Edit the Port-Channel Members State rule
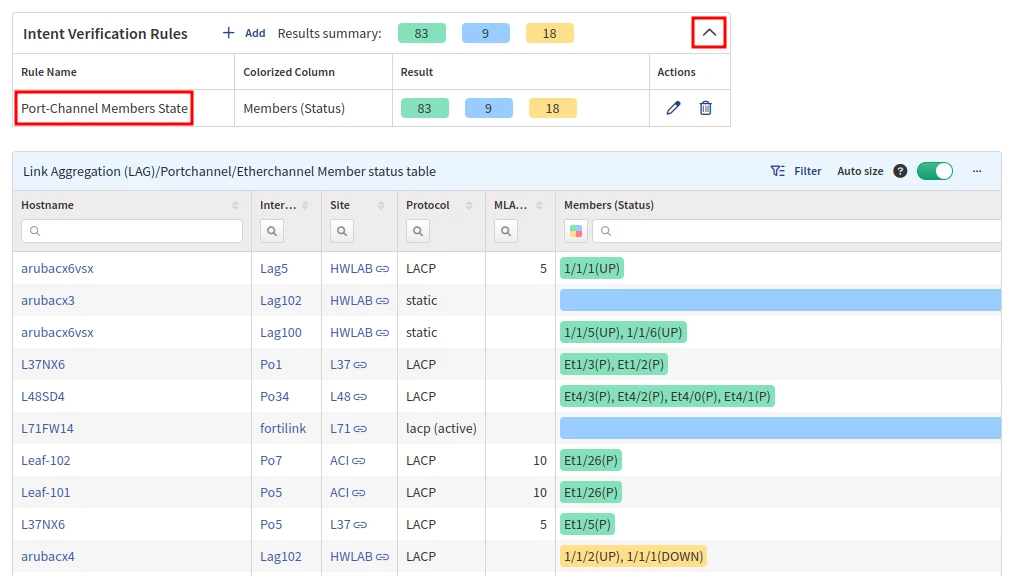 click(x=673, y=108)
